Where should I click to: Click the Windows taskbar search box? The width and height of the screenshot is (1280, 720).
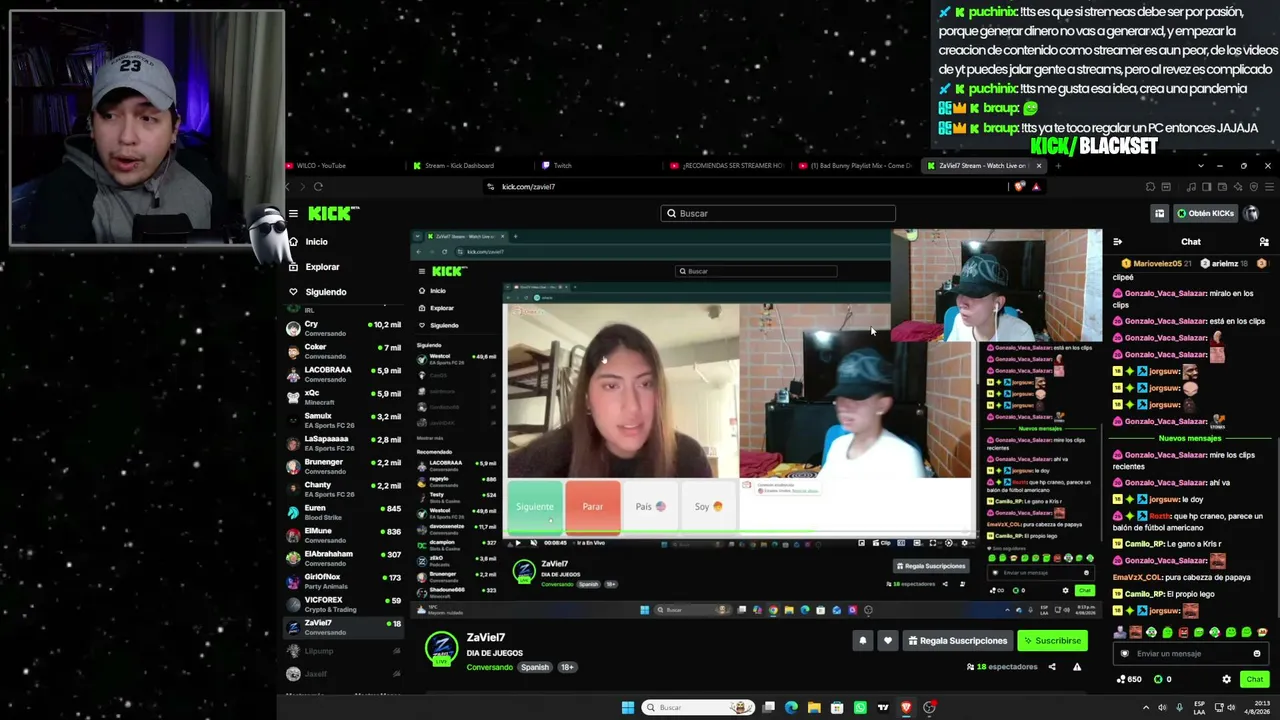pyautogui.click(x=699, y=708)
